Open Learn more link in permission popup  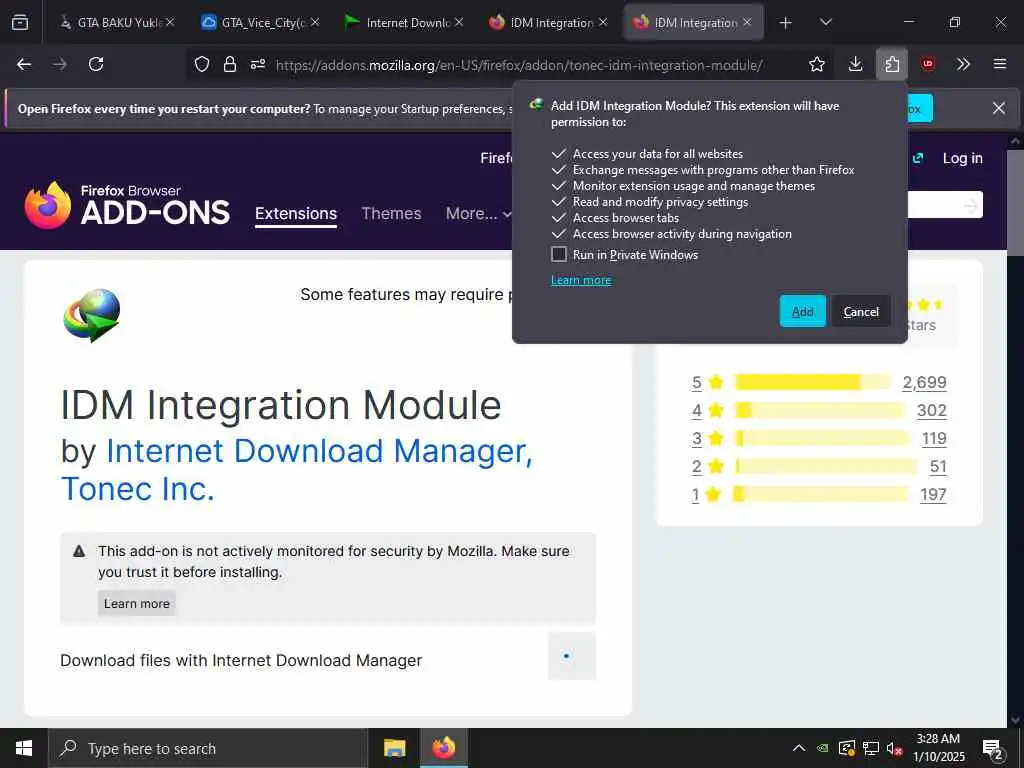[581, 280]
